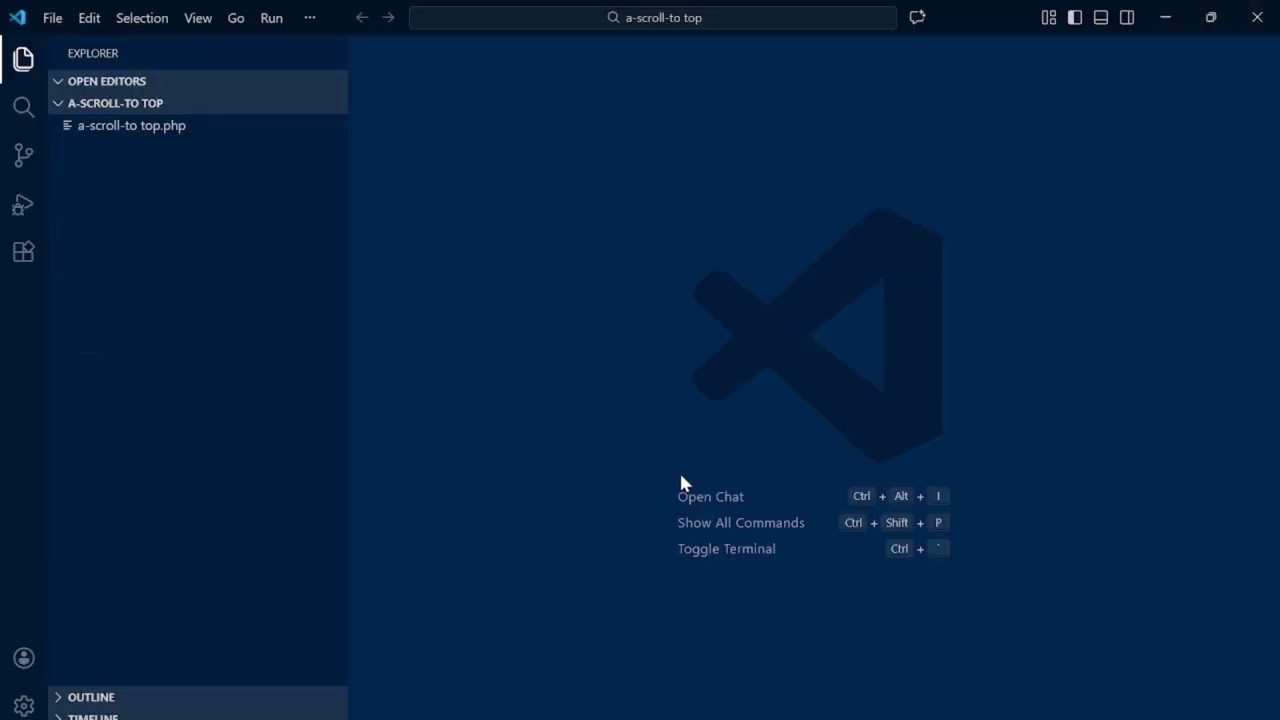
Task: Click the Show All Commands hint
Action: (741, 522)
